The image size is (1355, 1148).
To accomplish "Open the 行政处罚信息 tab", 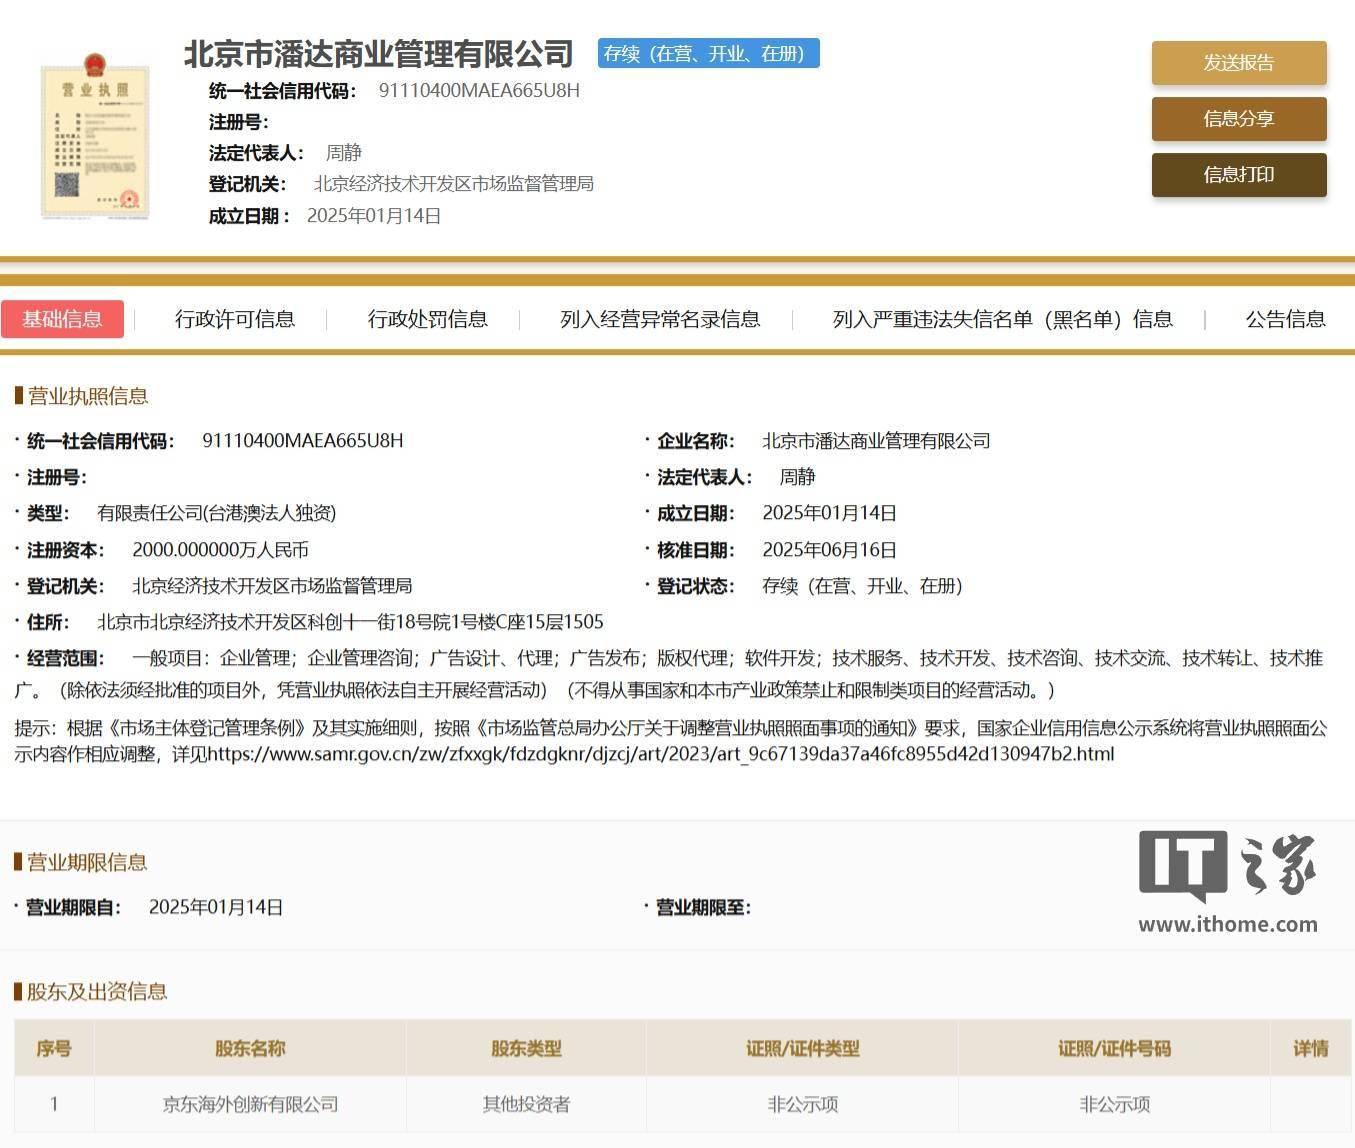I will click(428, 319).
